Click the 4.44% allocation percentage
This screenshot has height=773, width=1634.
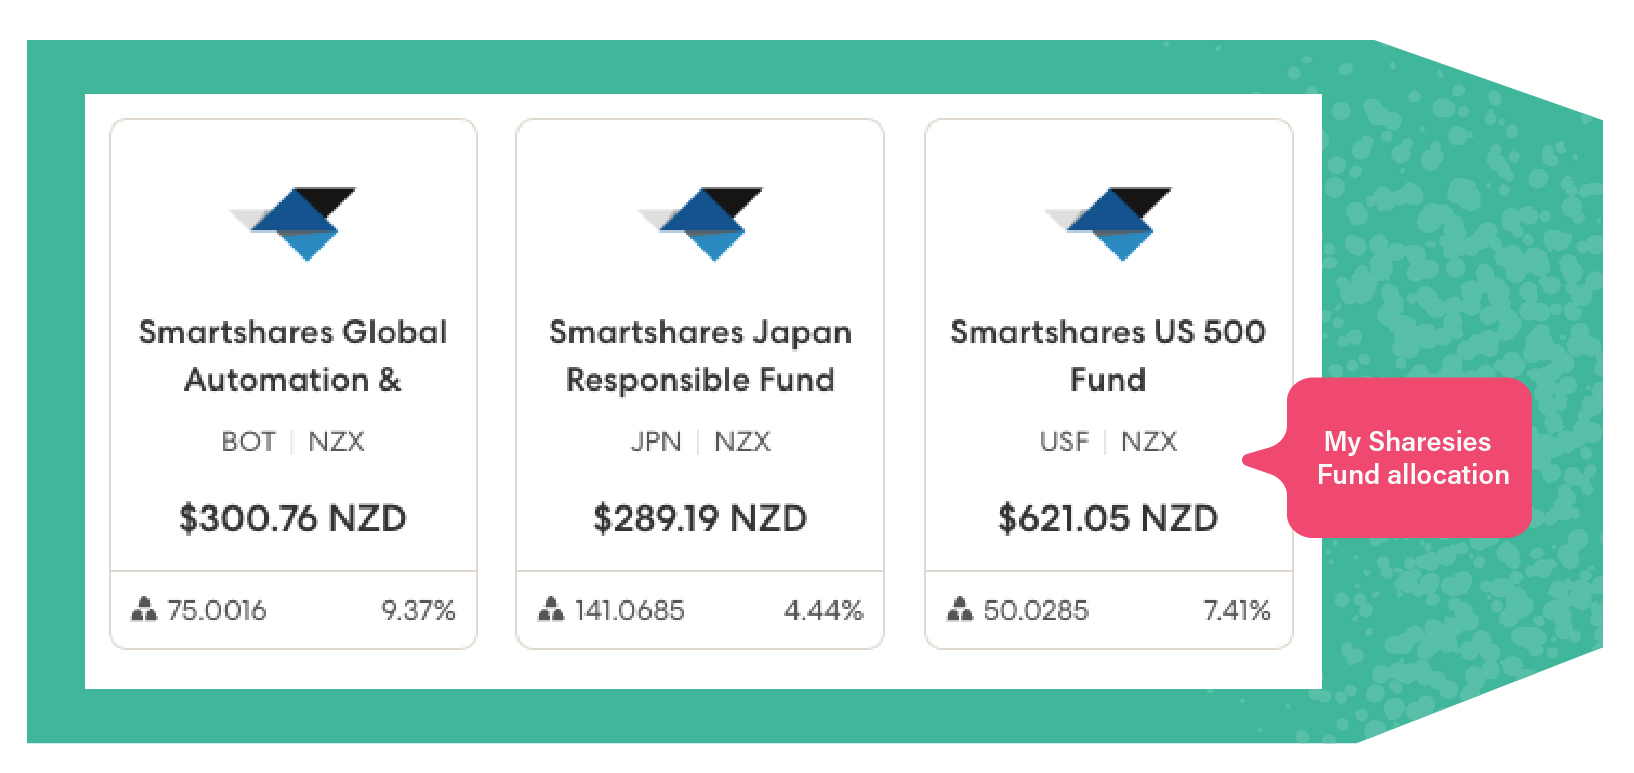point(826,609)
